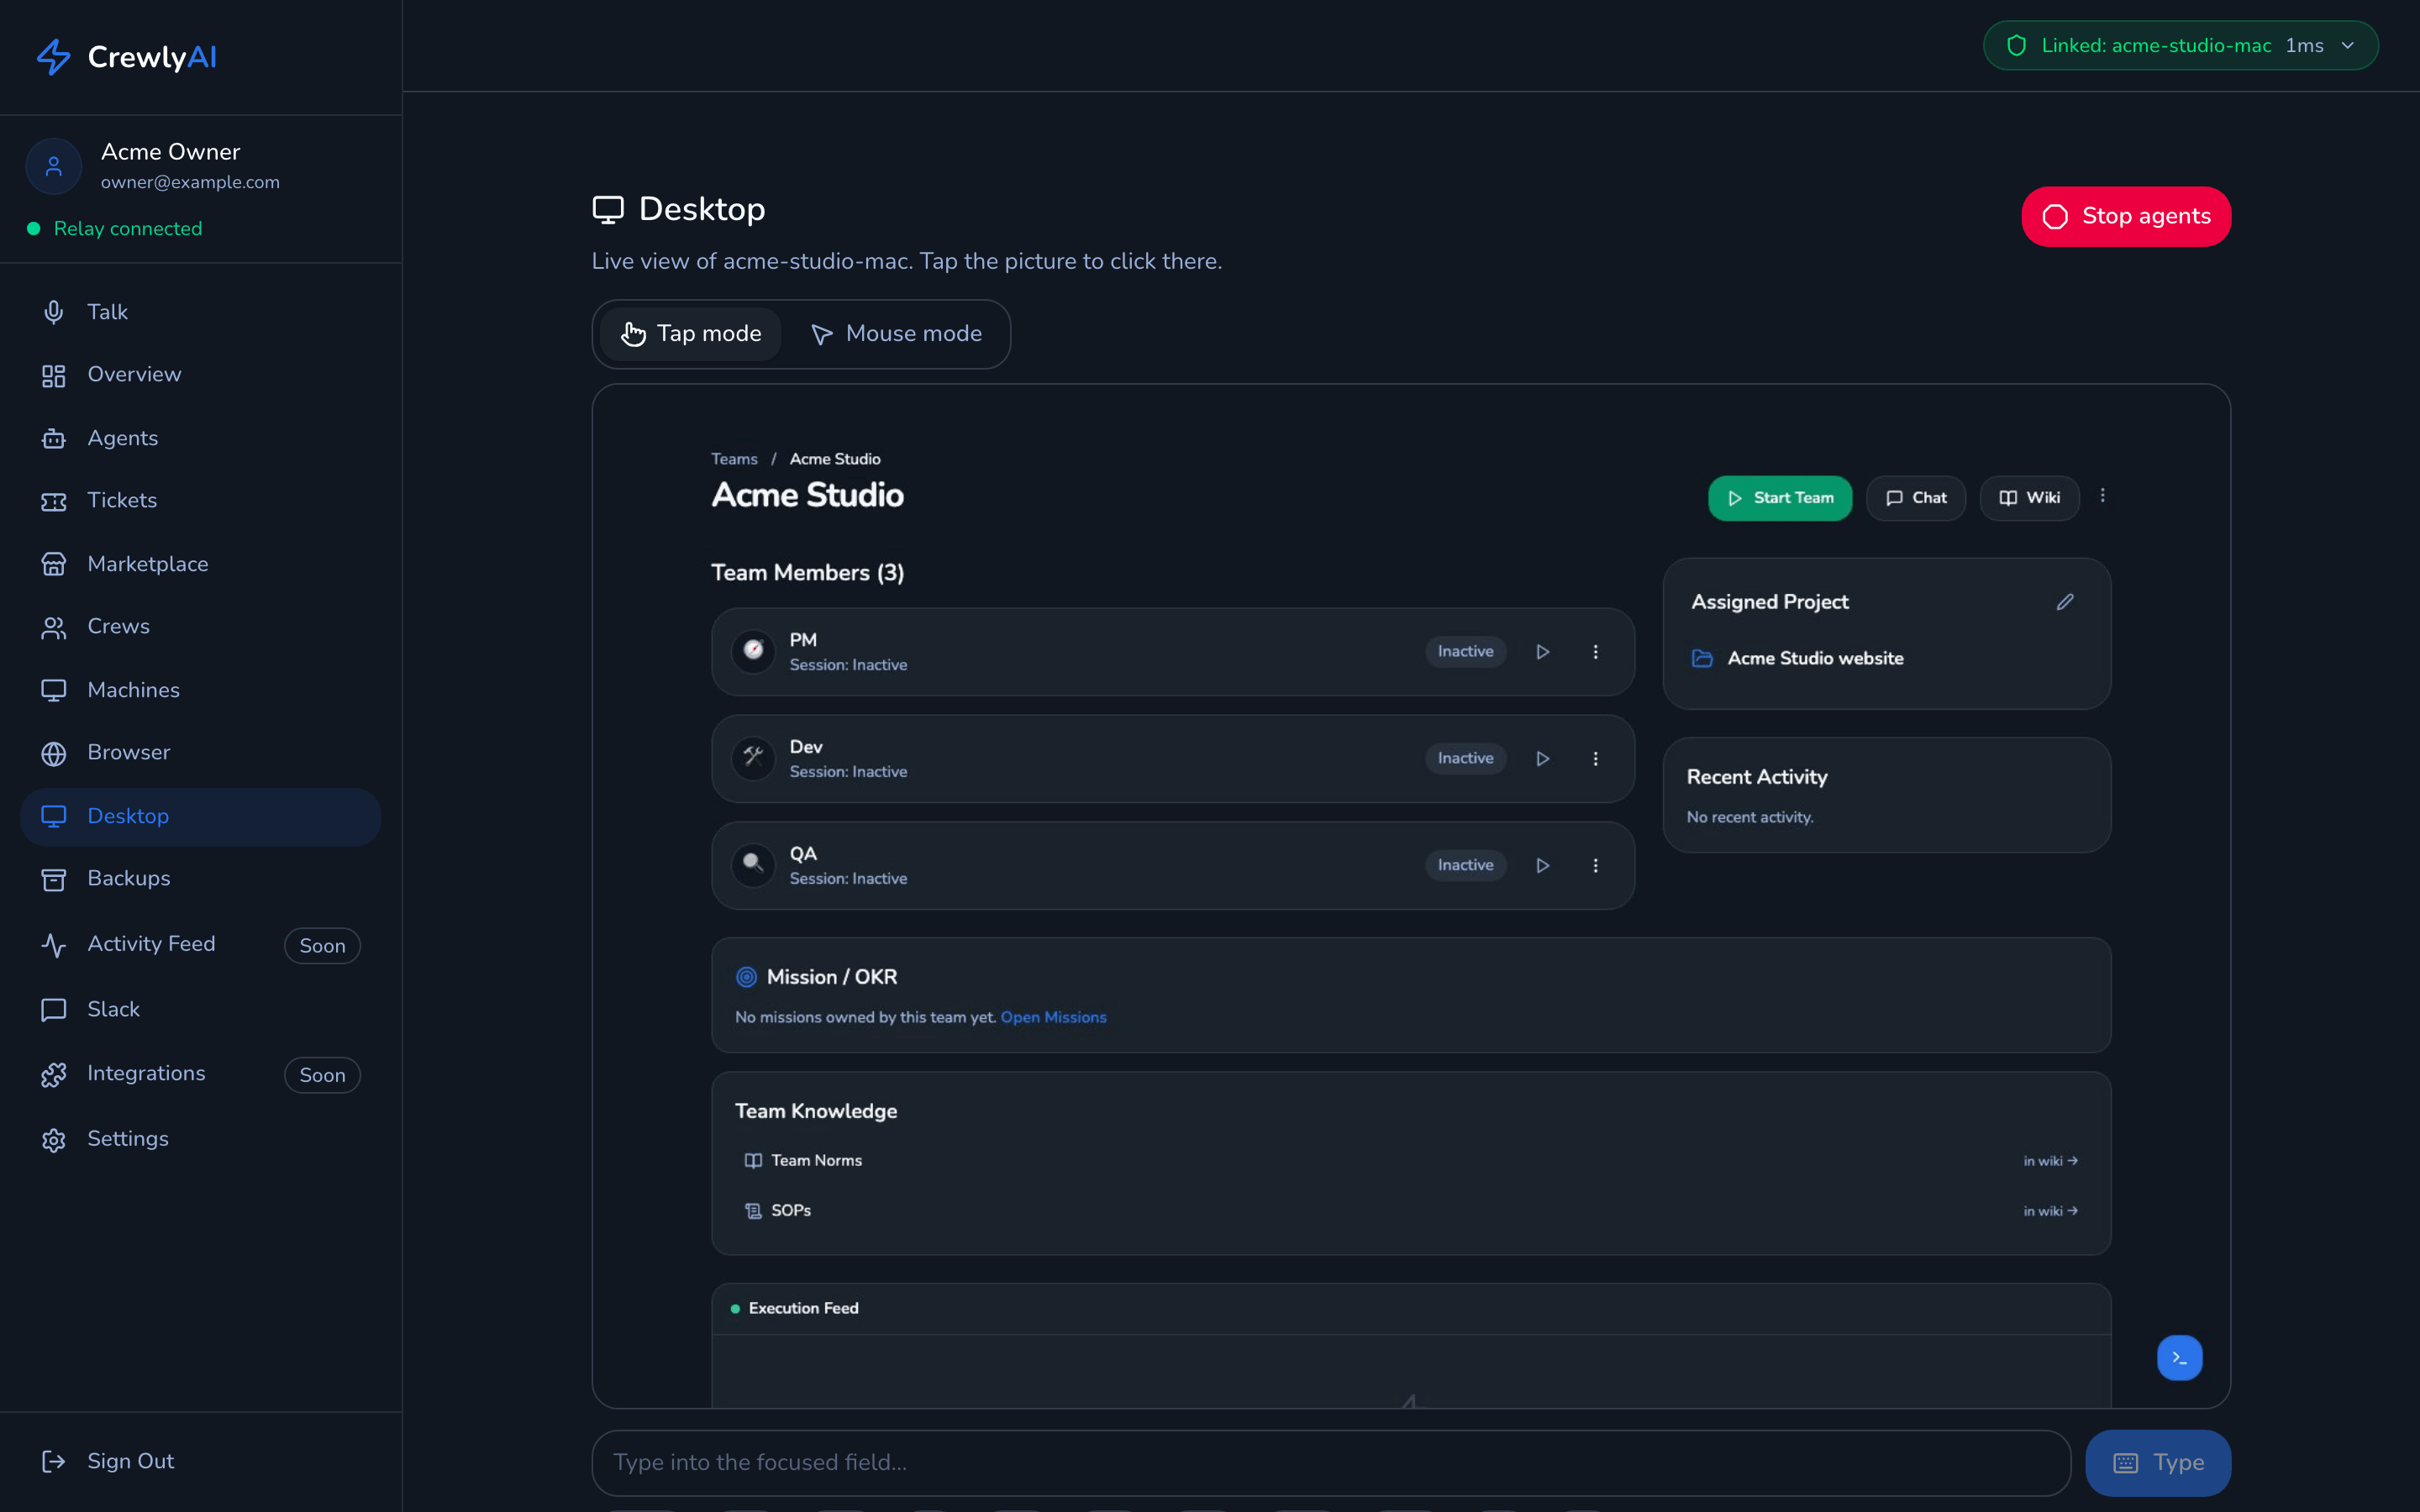
Task: Open the Acme Owner profile avatar
Action: coord(54,166)
